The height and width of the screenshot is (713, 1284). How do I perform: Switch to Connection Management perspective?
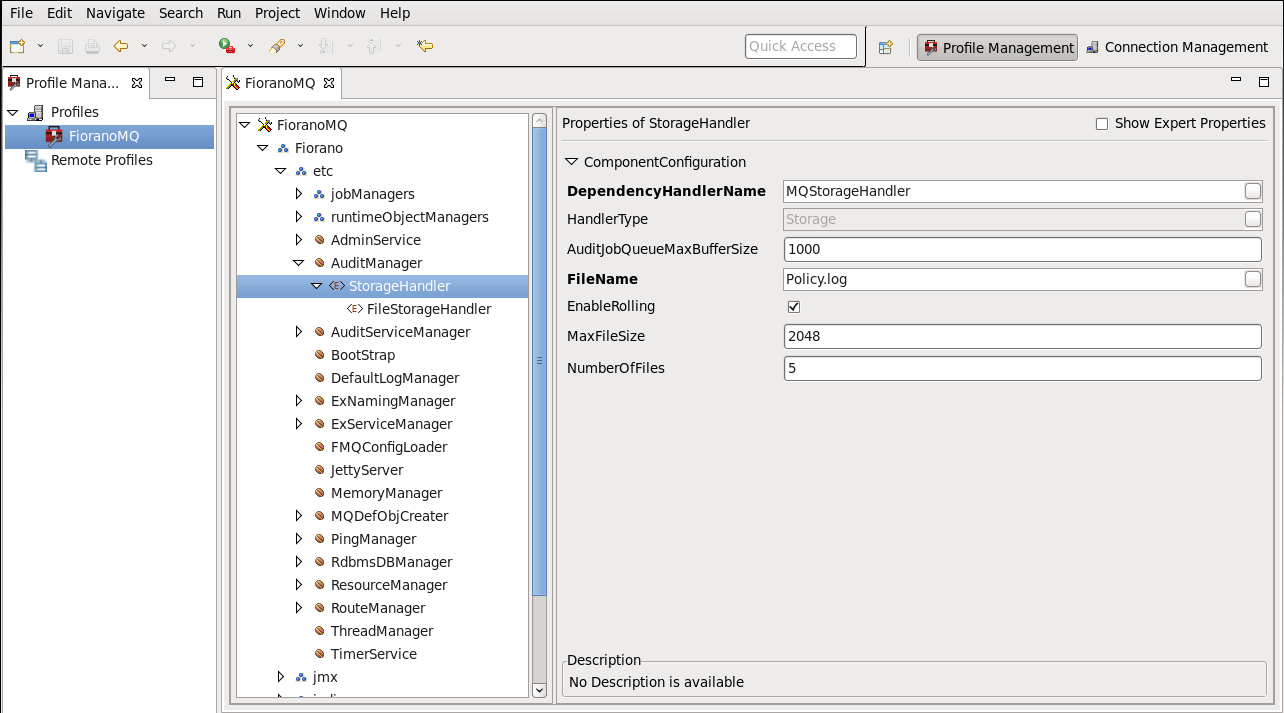pyautogui.click(x=1177, y=47)
